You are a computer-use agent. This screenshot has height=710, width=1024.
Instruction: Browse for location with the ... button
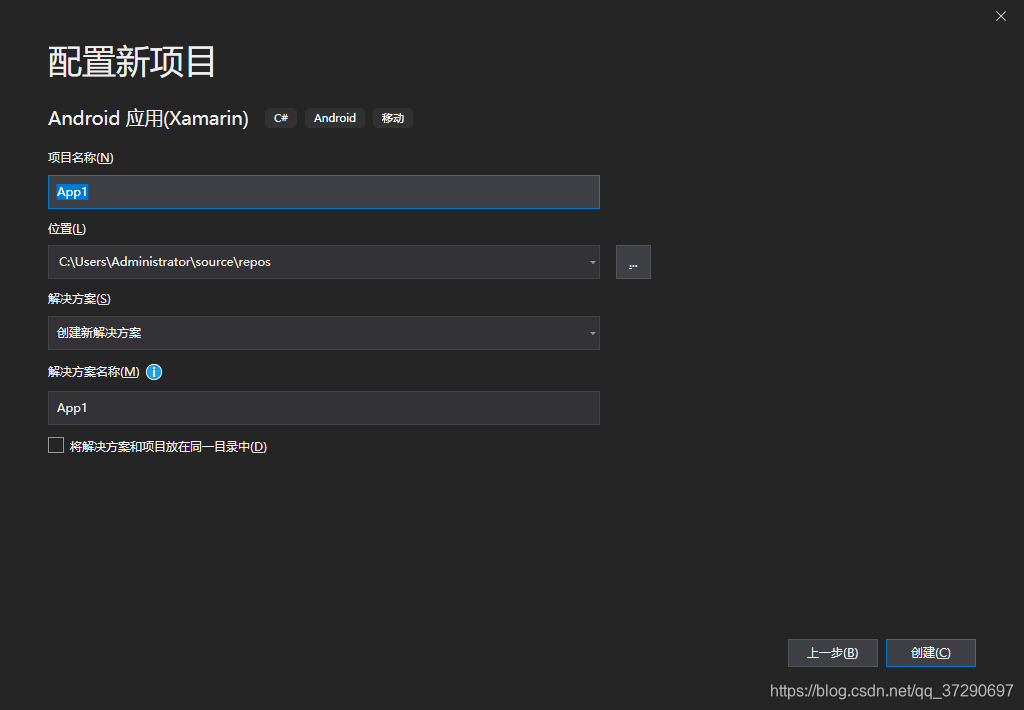point(633,262)
